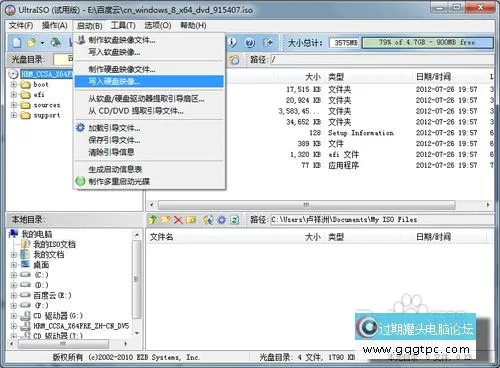Click the help question mark toolbar icon

(250, 43)
